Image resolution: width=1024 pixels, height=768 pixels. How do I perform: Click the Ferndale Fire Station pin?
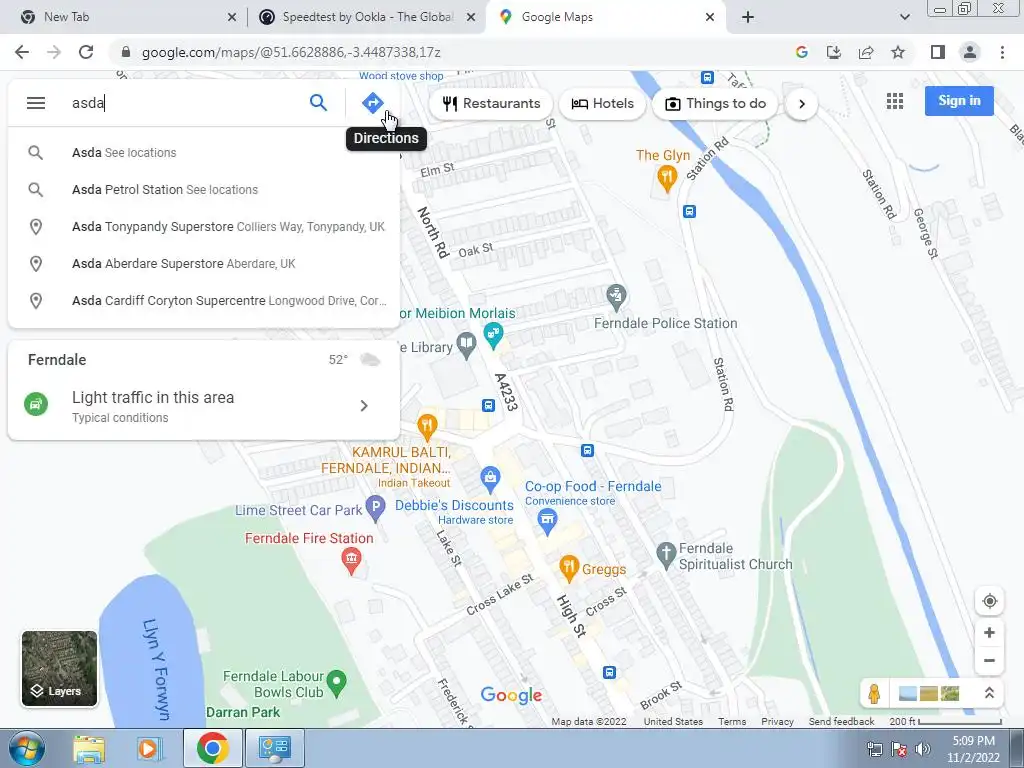tap(351, 561)
